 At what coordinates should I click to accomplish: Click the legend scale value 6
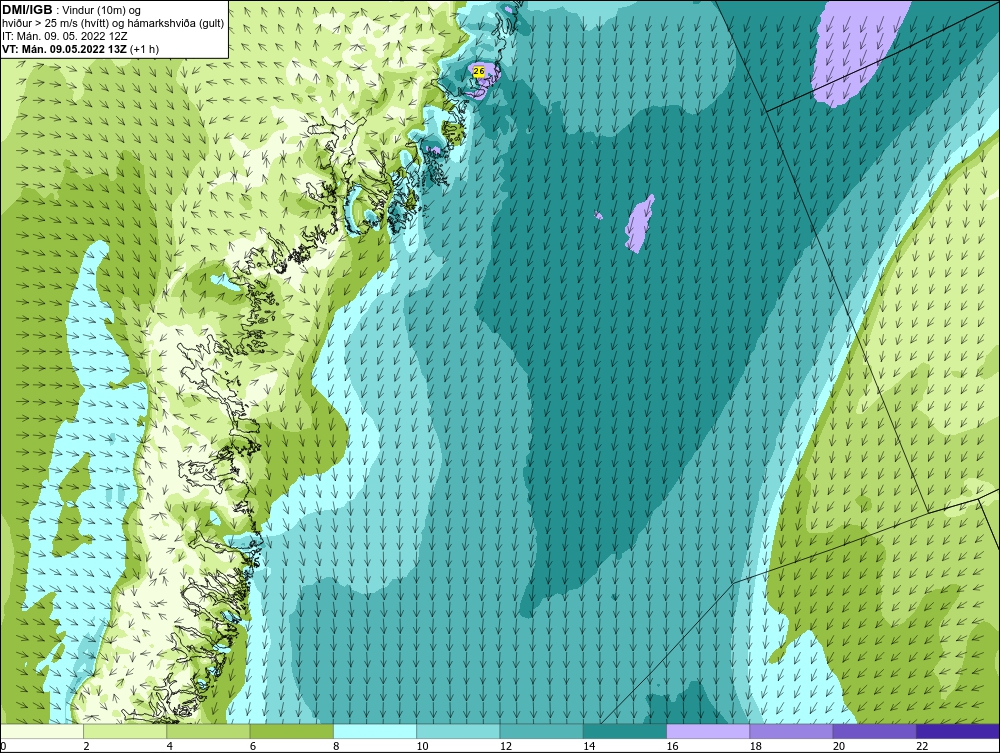tap(253, 747)
